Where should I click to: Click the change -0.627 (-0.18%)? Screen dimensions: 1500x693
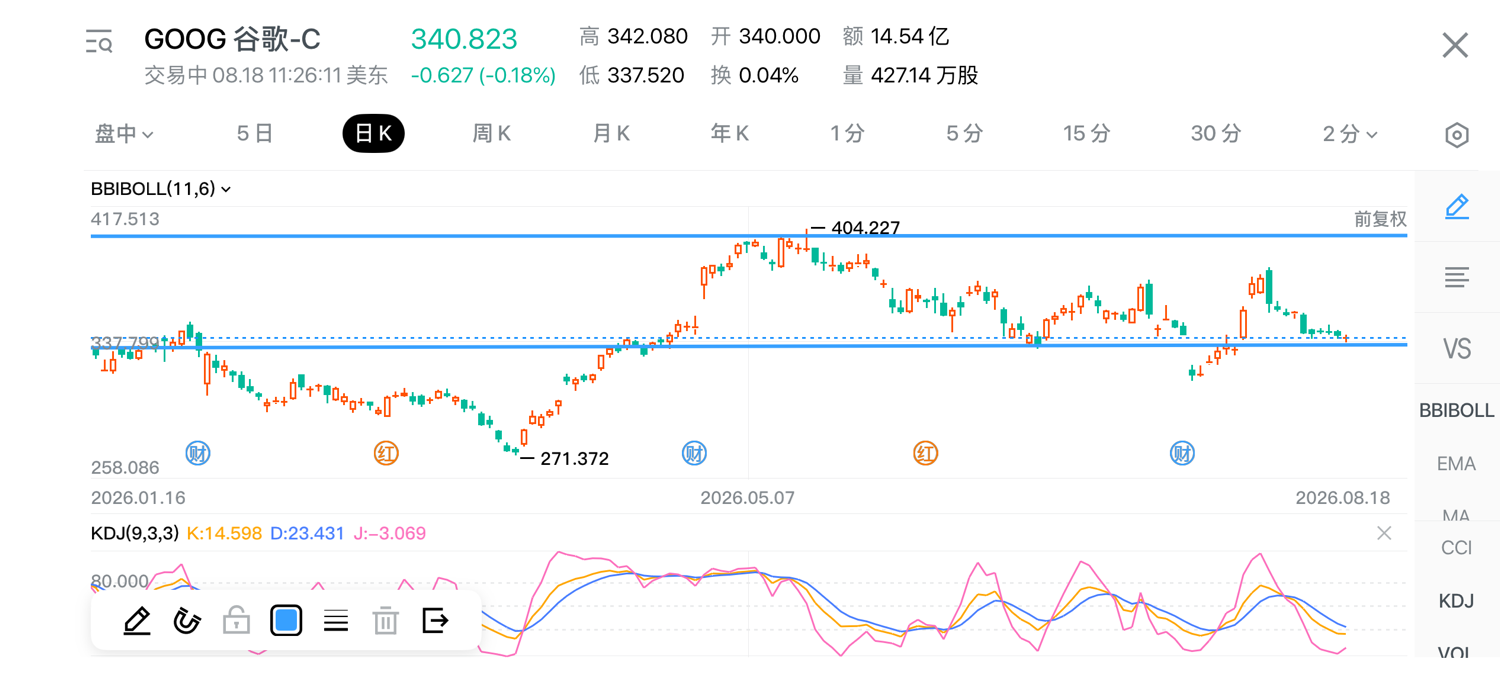483,76
